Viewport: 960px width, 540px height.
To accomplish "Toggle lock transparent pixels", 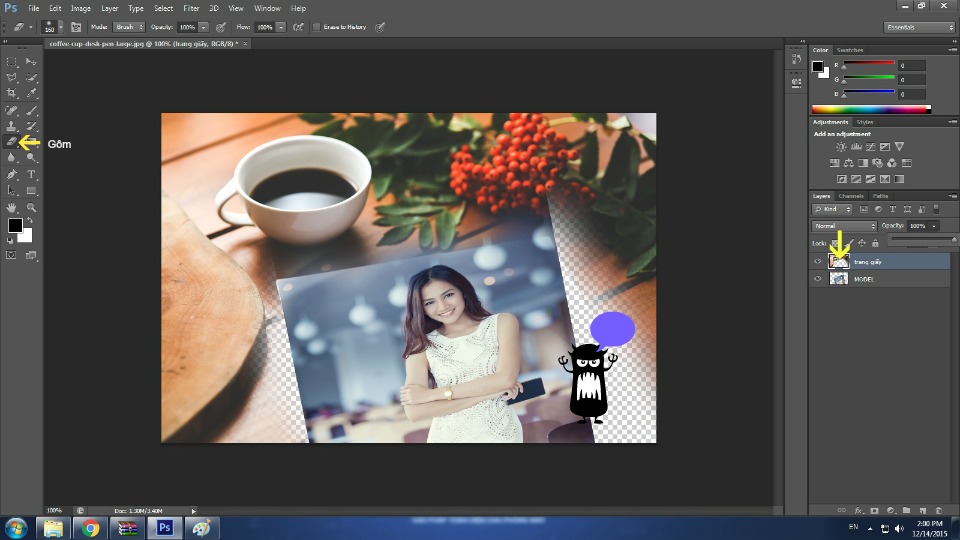I will pyautogui.click(x=835, y=243).
